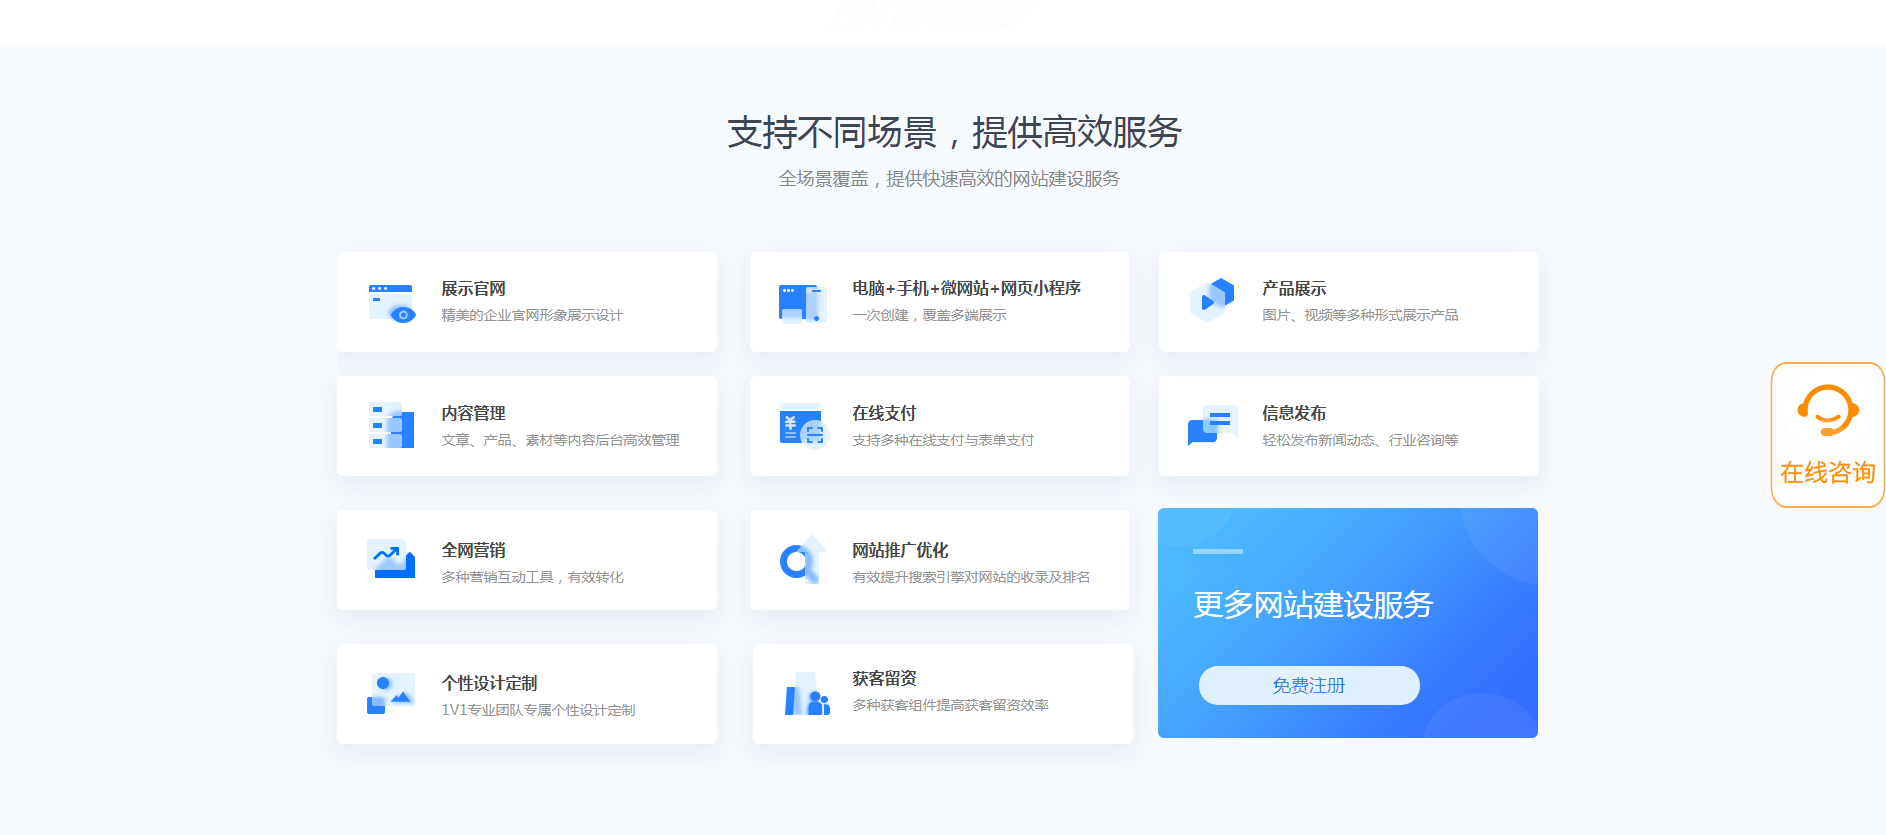Click the 产品展示 play cube icon

click(1212, 300)
